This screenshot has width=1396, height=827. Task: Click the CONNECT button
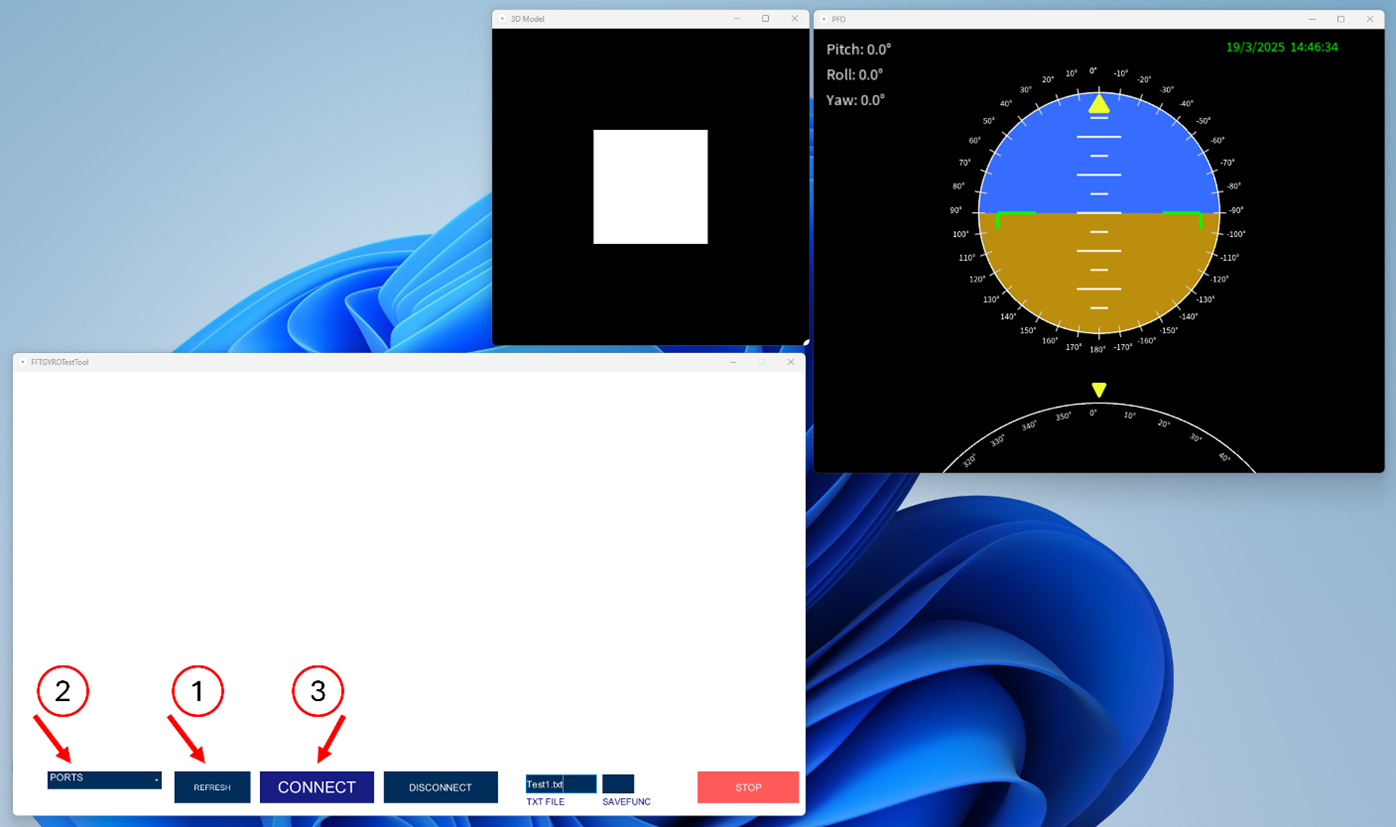point(317,787)
